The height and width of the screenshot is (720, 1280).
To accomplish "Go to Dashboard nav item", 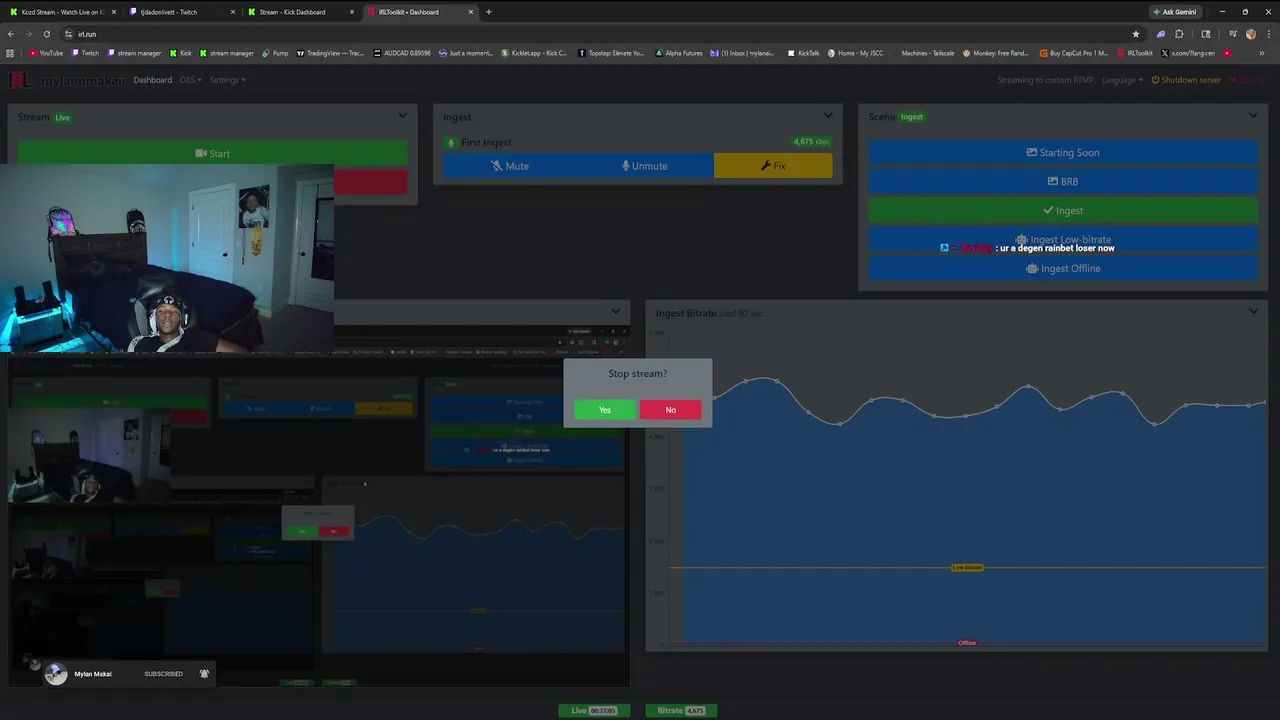I will [153, 80].
